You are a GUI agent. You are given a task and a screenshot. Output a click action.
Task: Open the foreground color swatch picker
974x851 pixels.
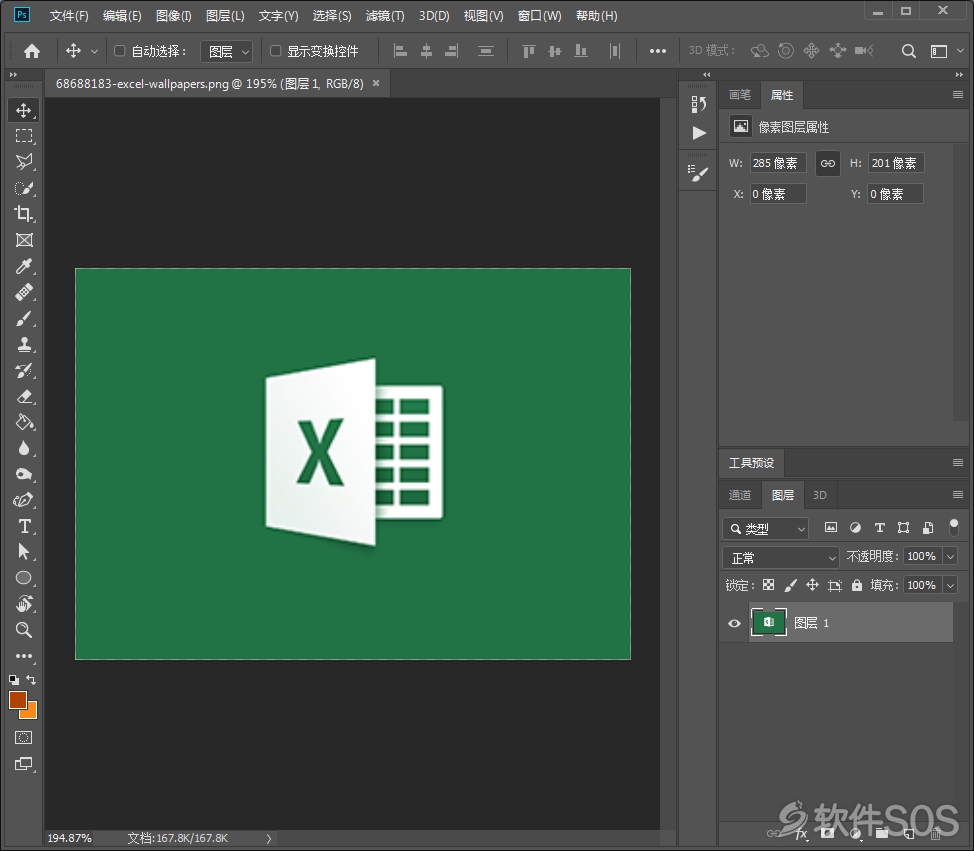tap(17, 699)
